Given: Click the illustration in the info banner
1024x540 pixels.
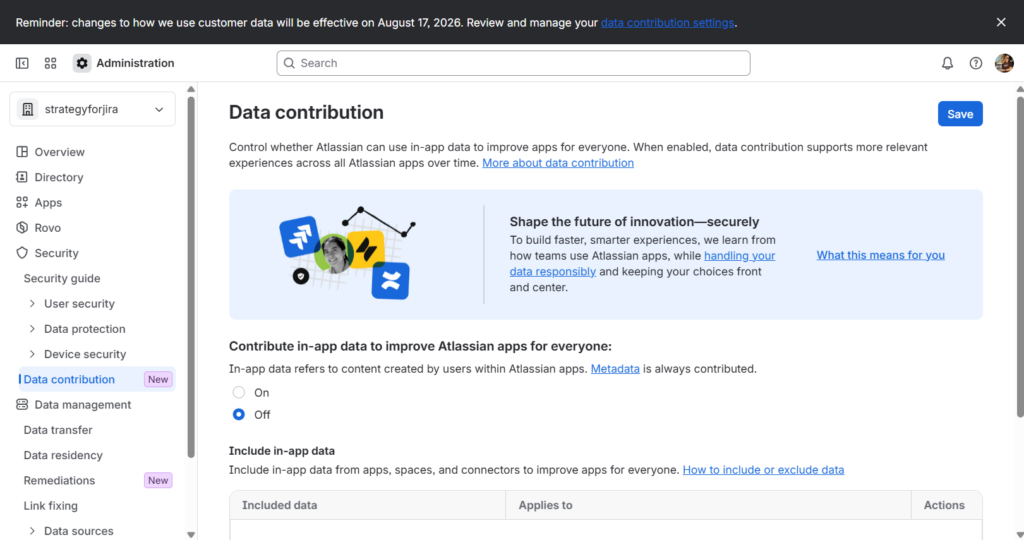Looking at the screenshot, I should [347, 253].
